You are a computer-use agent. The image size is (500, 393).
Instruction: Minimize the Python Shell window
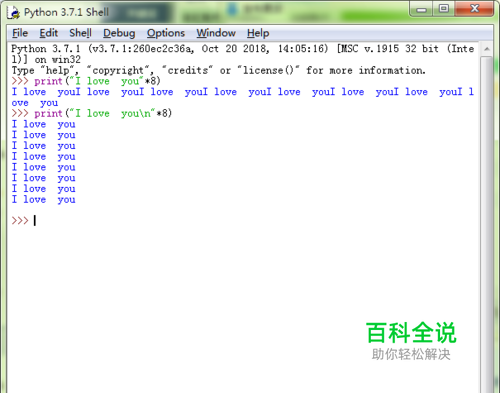[x=421, y=9]
